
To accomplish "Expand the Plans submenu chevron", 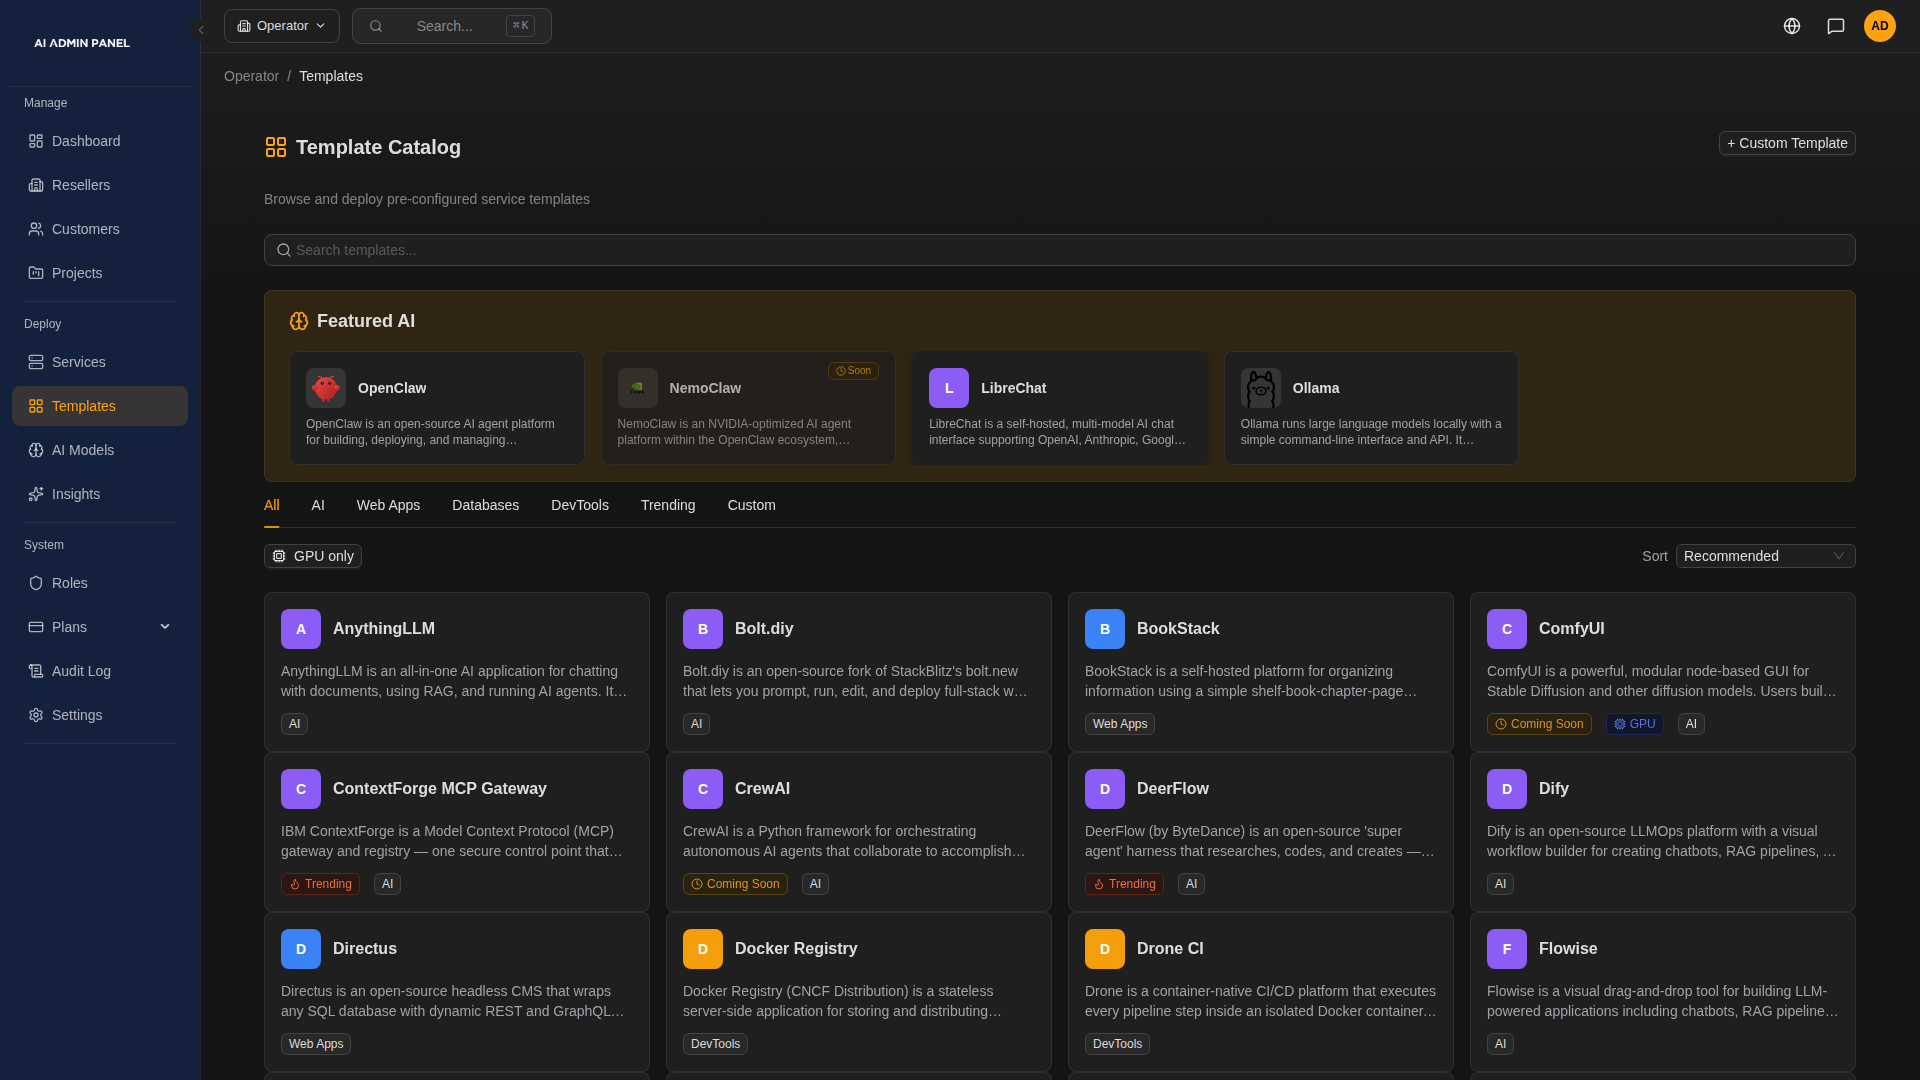I will [x=165, y=627].
